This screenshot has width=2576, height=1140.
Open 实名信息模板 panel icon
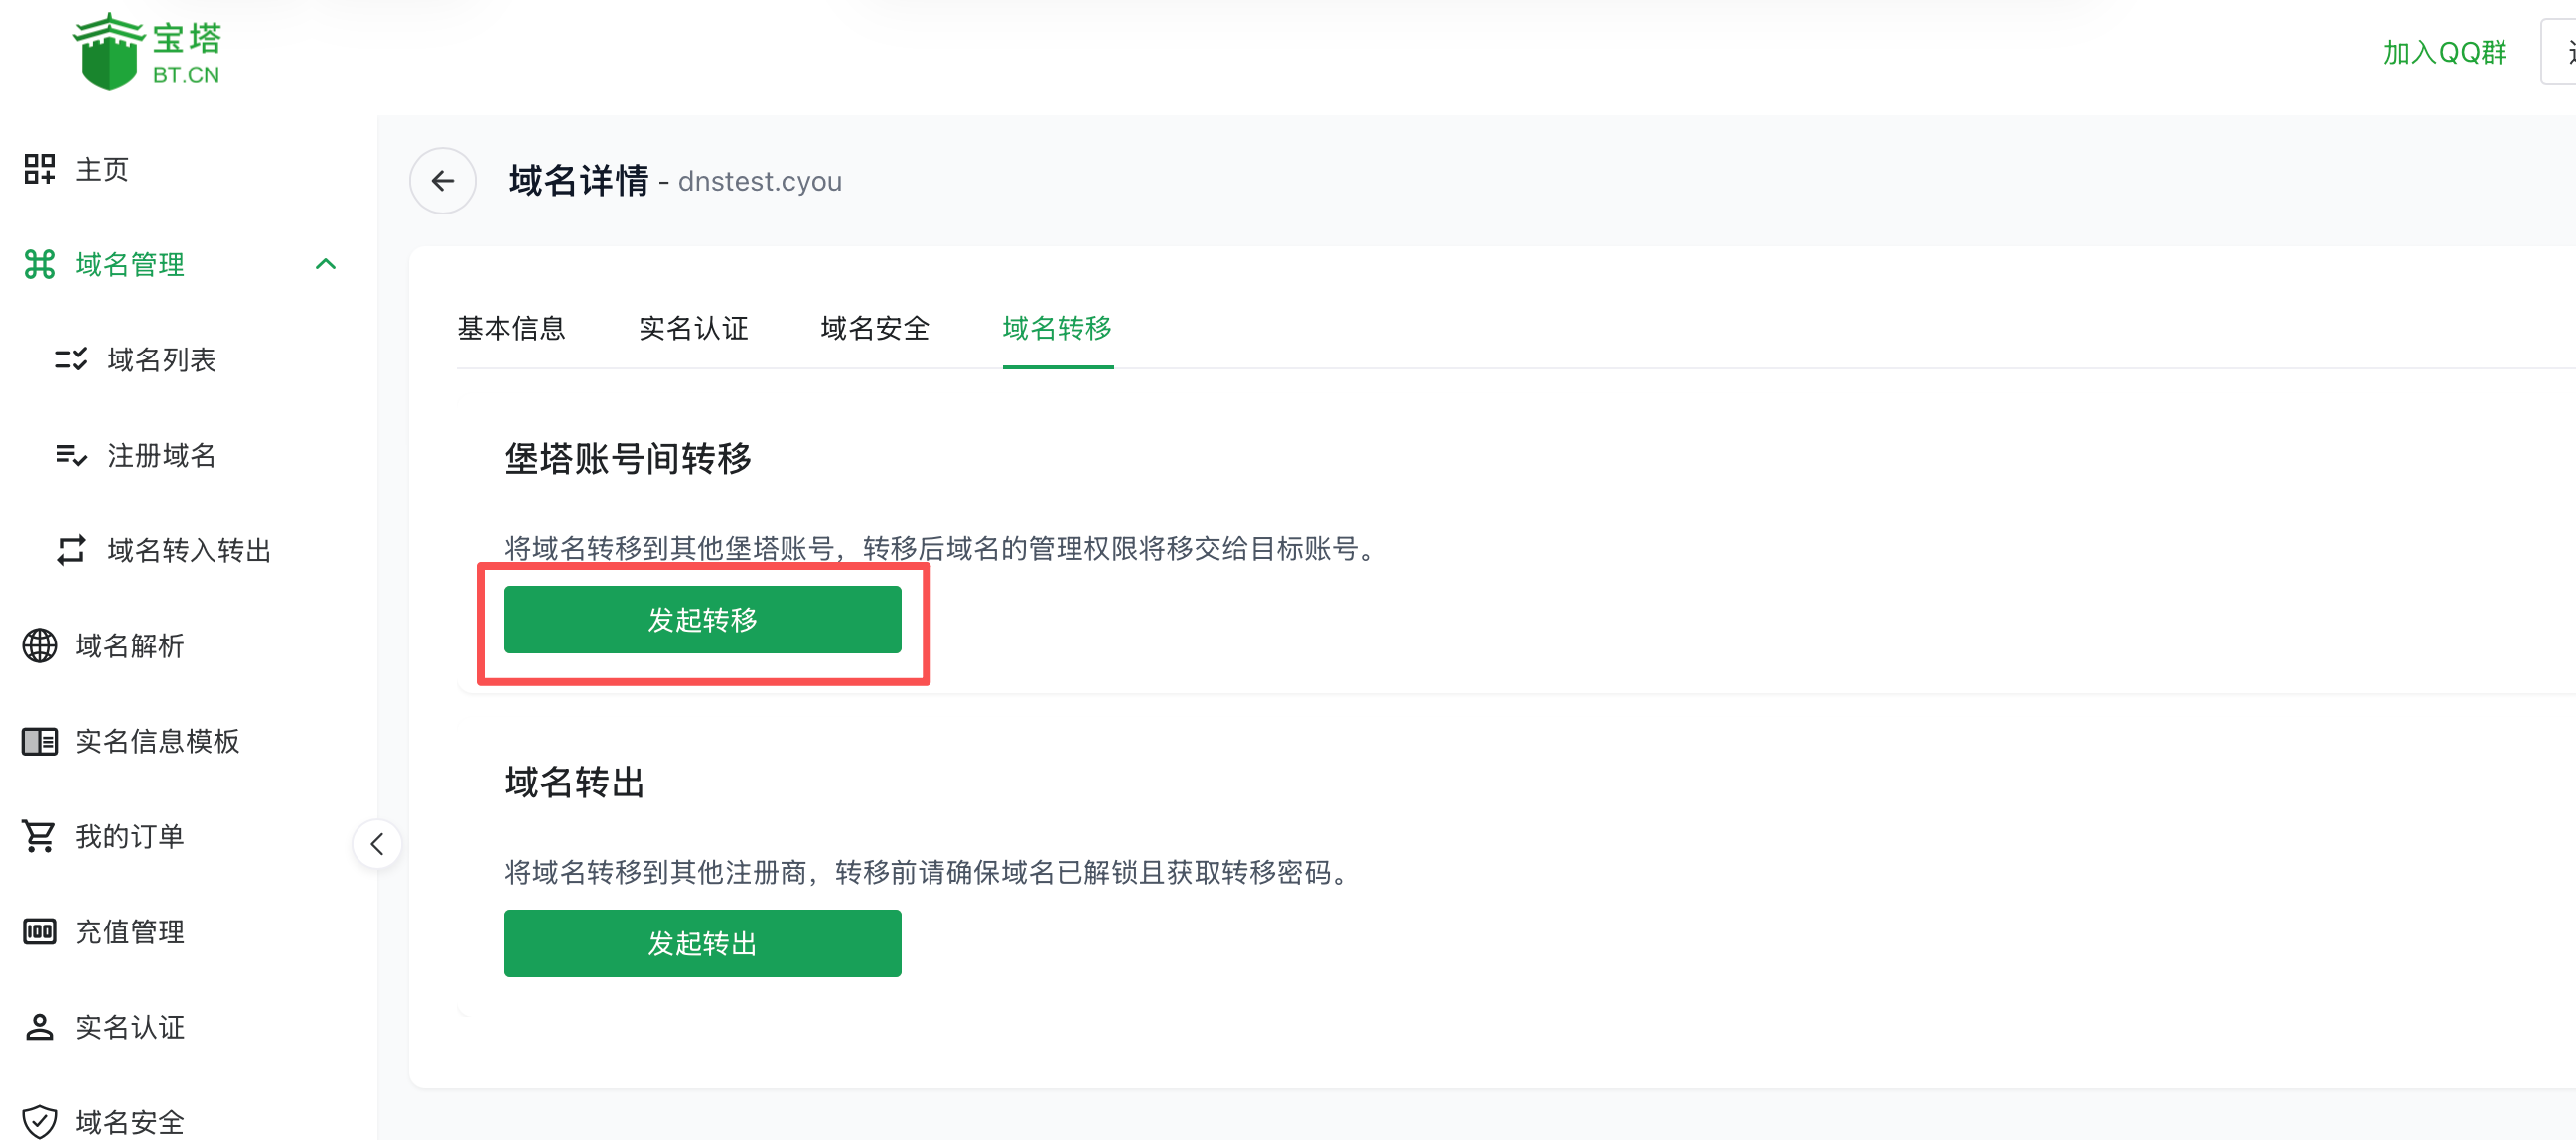pos(38,741)
